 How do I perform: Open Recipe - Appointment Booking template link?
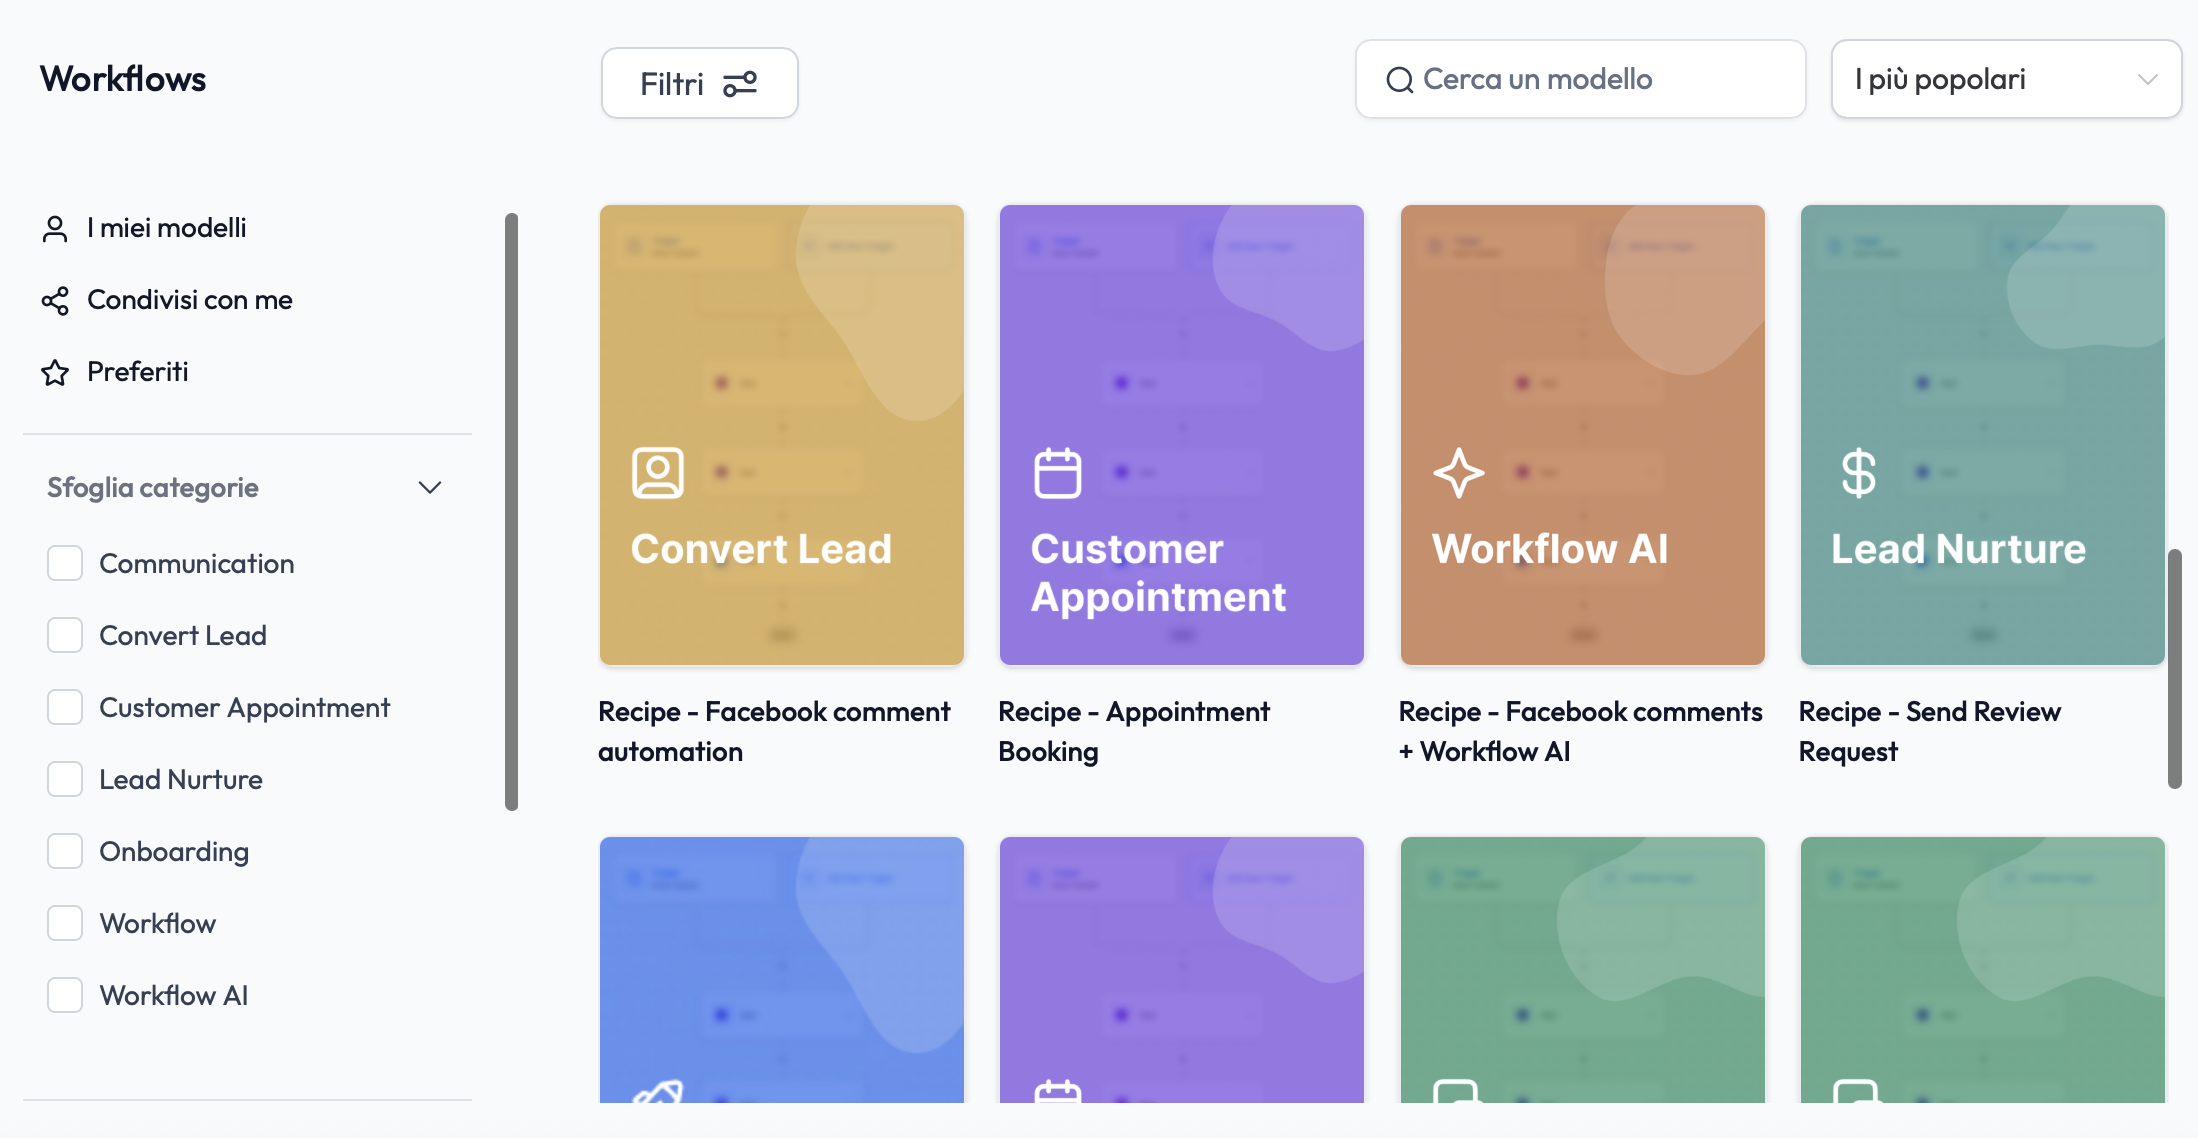point(1134,731)
